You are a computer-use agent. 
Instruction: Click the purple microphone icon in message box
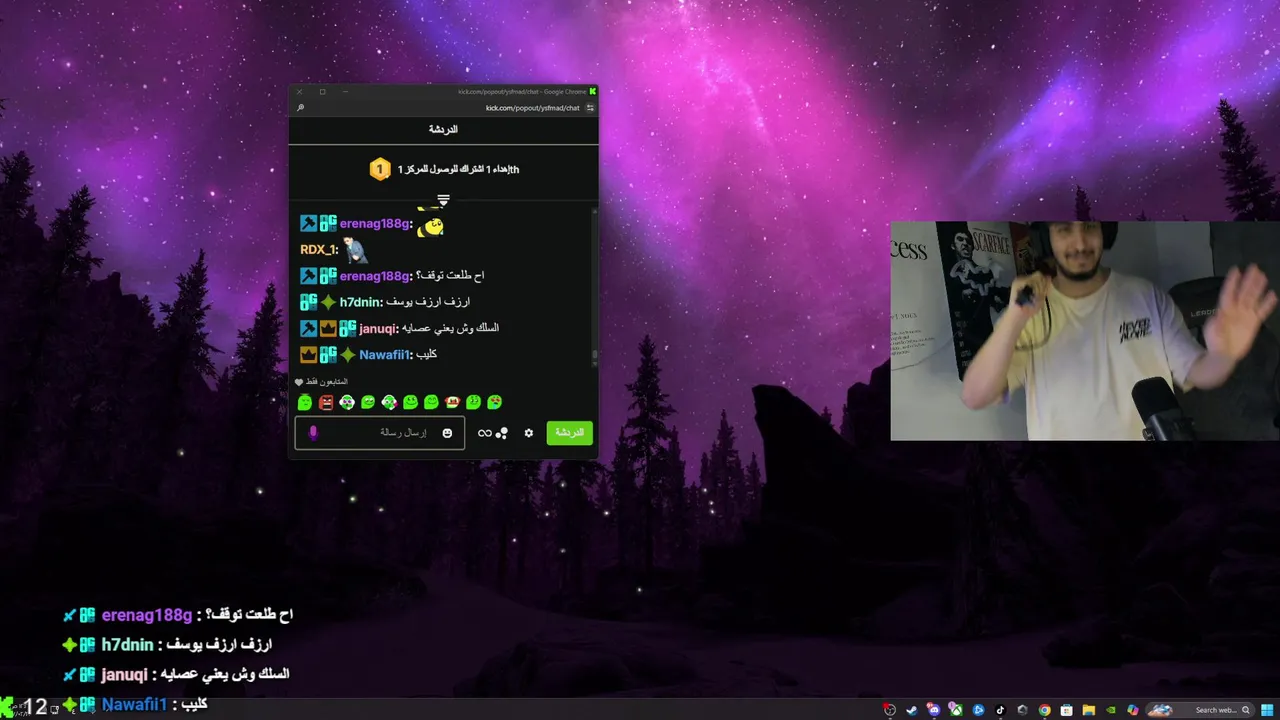pos(313,433)
